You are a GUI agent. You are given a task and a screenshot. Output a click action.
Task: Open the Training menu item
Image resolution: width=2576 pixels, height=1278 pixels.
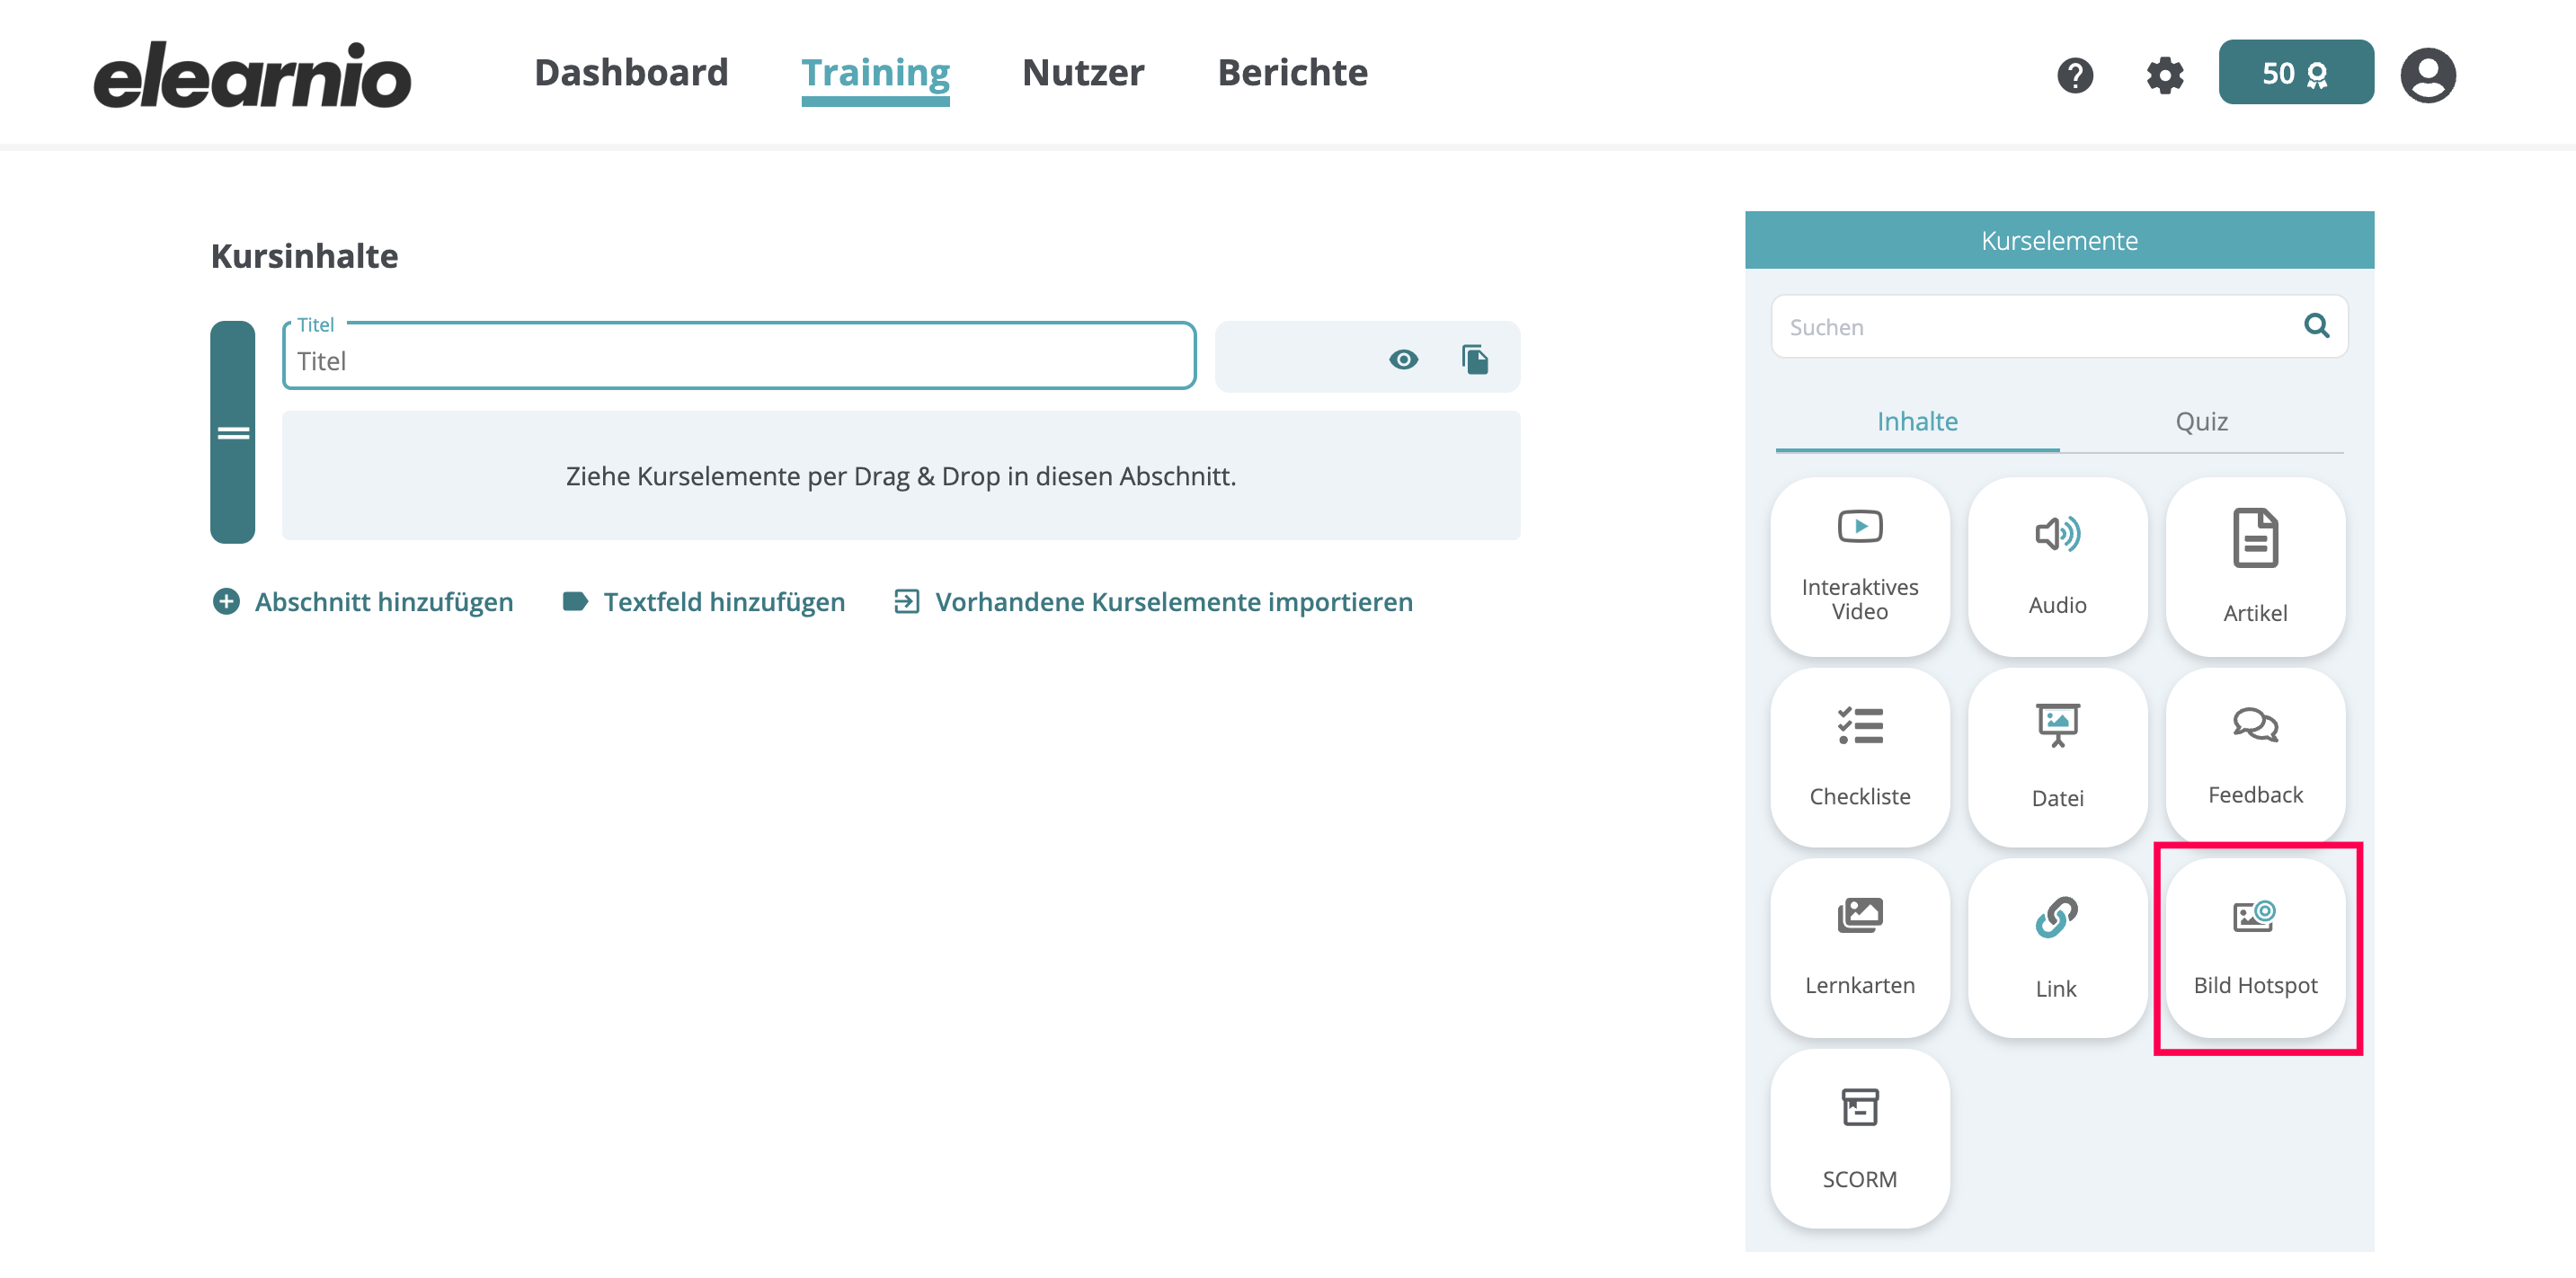click(875, 73)
